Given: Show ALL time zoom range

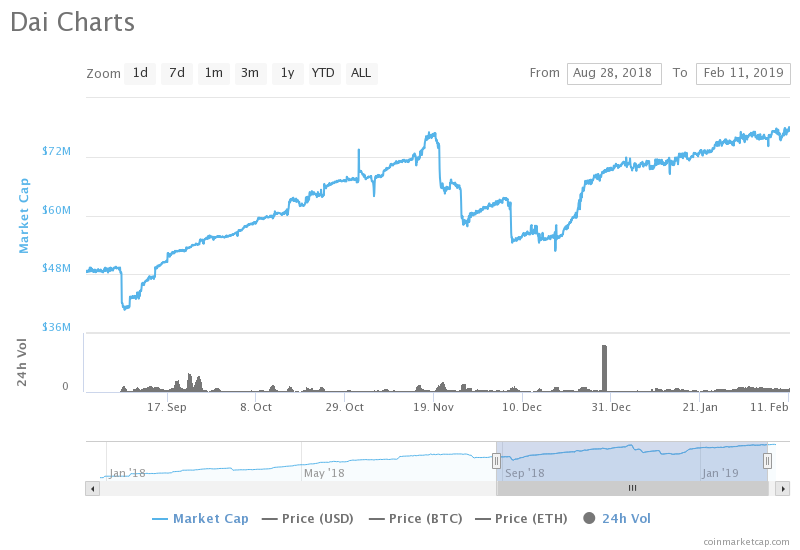Looking at the screenshot, I should point(361,73).
